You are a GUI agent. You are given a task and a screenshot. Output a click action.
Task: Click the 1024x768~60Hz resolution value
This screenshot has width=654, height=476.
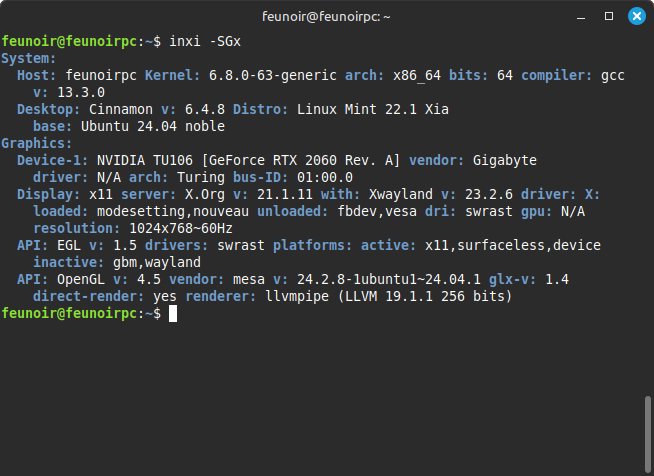tap(181, 229)
